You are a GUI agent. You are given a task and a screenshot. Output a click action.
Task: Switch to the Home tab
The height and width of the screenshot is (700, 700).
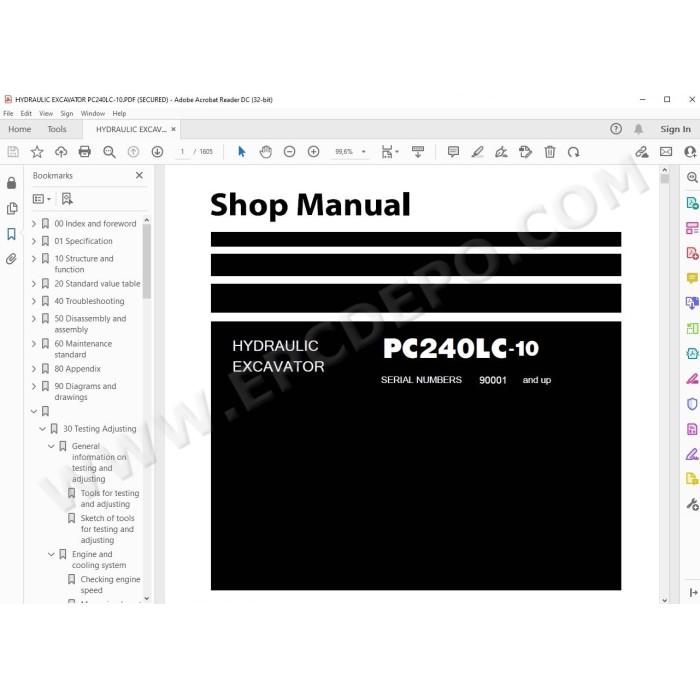20,129
